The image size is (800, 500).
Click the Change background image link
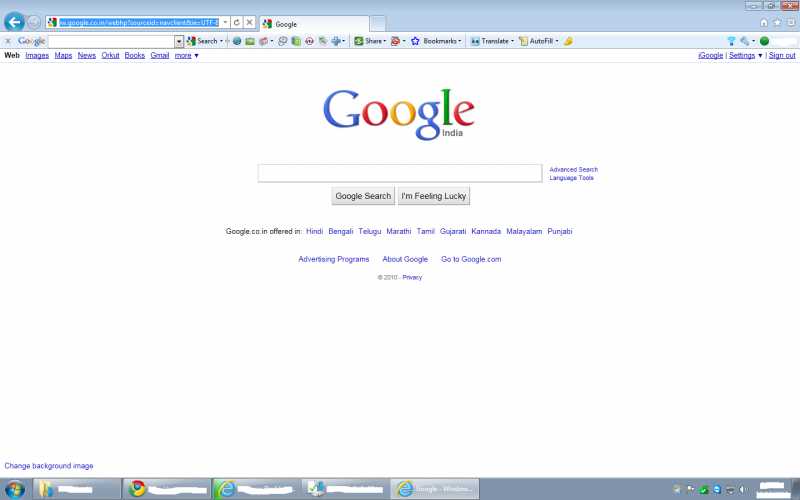tap(49, 466)
